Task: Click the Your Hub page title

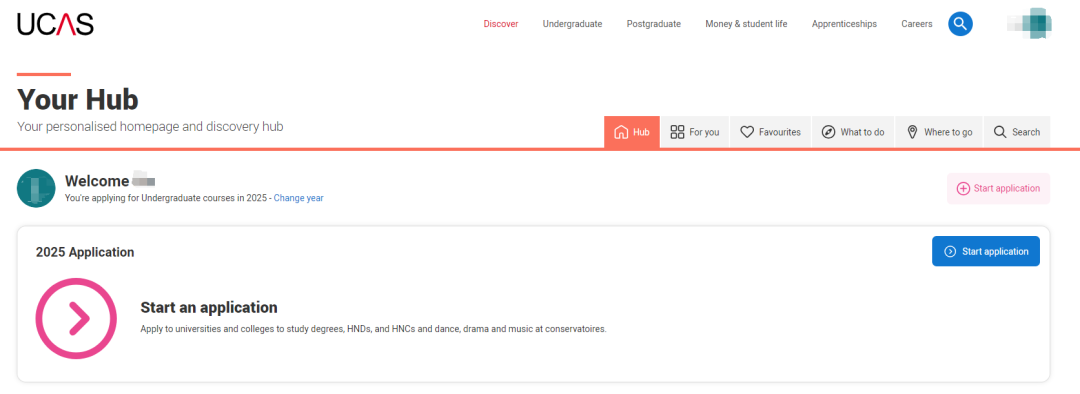Action: 77,100
